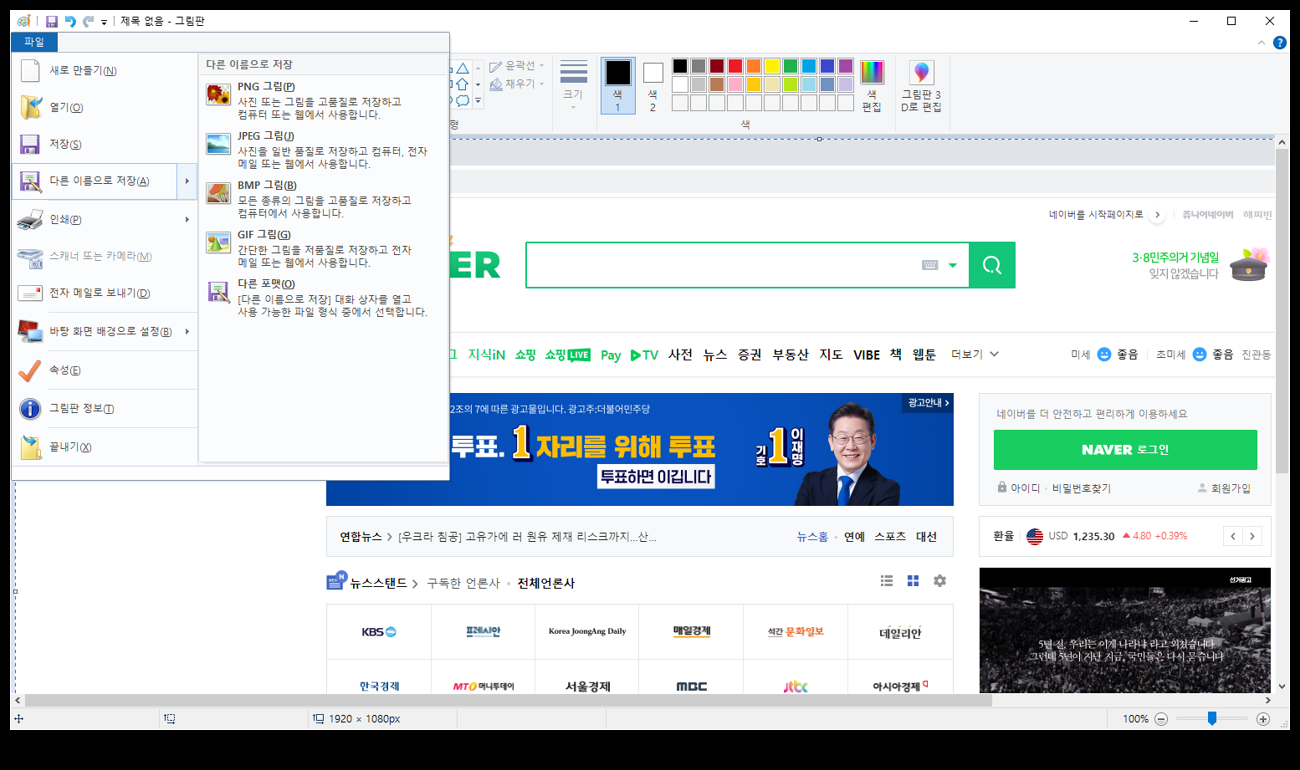1300x770 pixels.
Task: Click 전자 메일로 보내기(D) envelope item
Action: tap(105, 293)
